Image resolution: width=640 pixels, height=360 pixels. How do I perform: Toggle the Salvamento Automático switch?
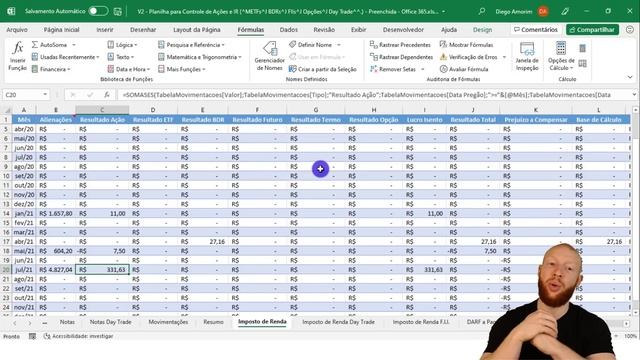tap(98, 11)
